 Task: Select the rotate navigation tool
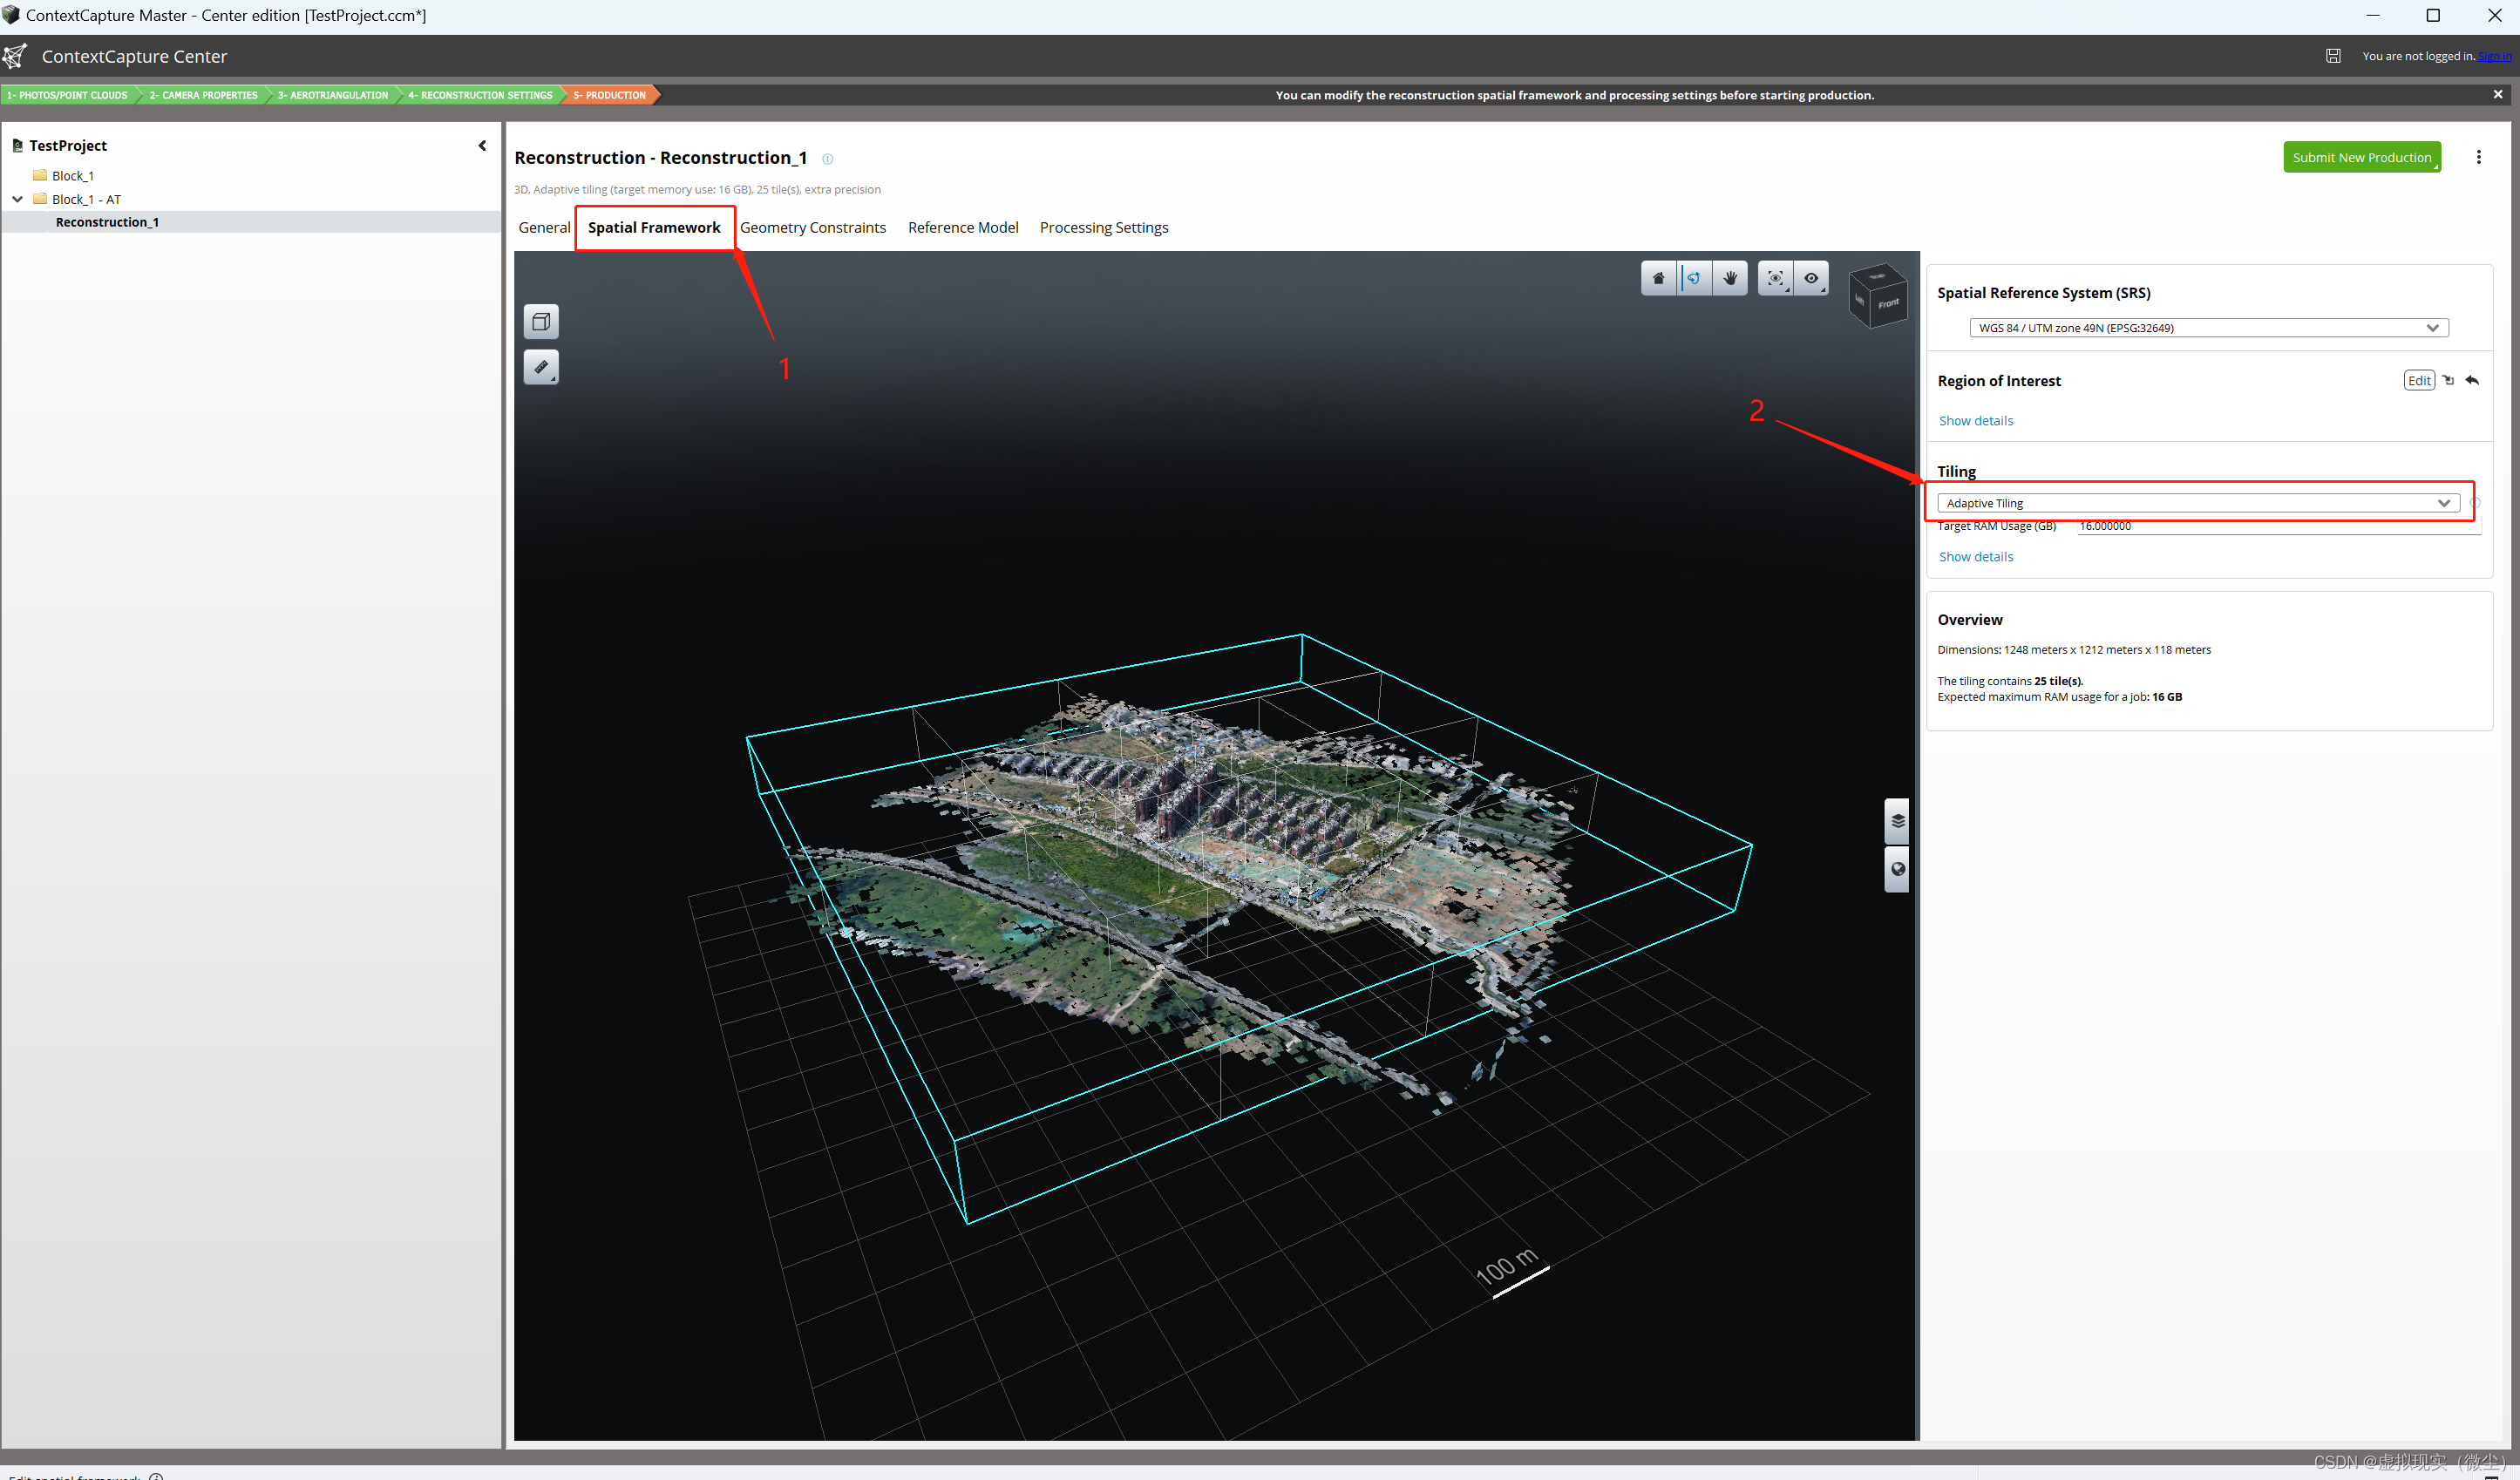[x=1694, y=278]
